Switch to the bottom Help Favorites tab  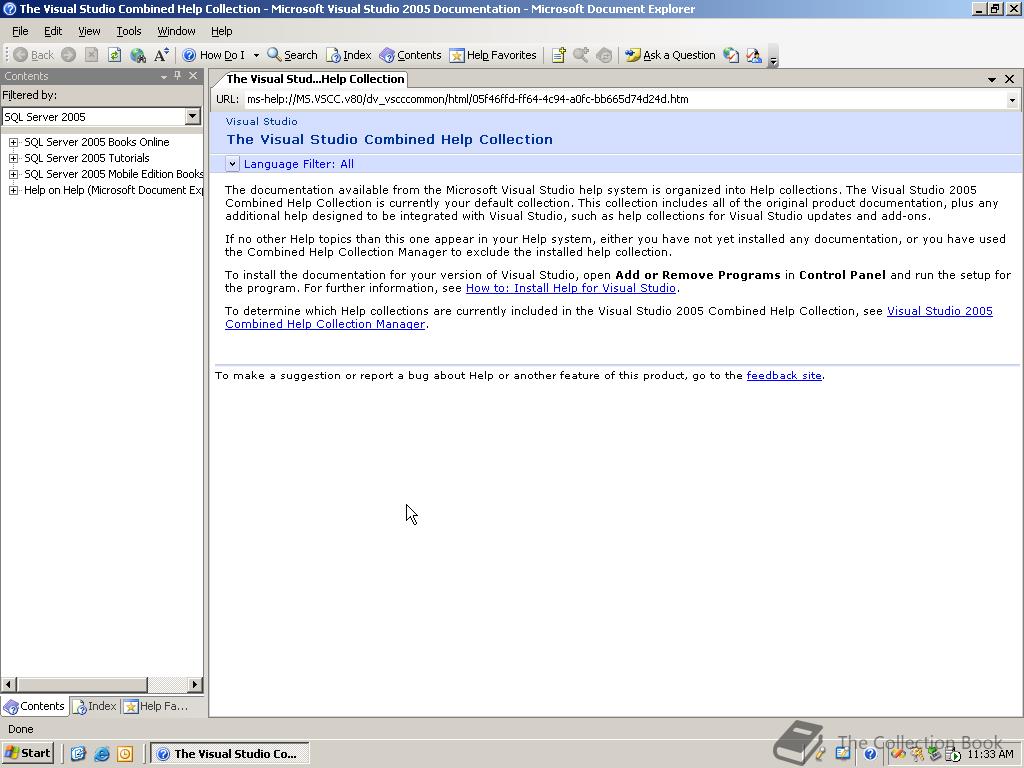point(157,706)
